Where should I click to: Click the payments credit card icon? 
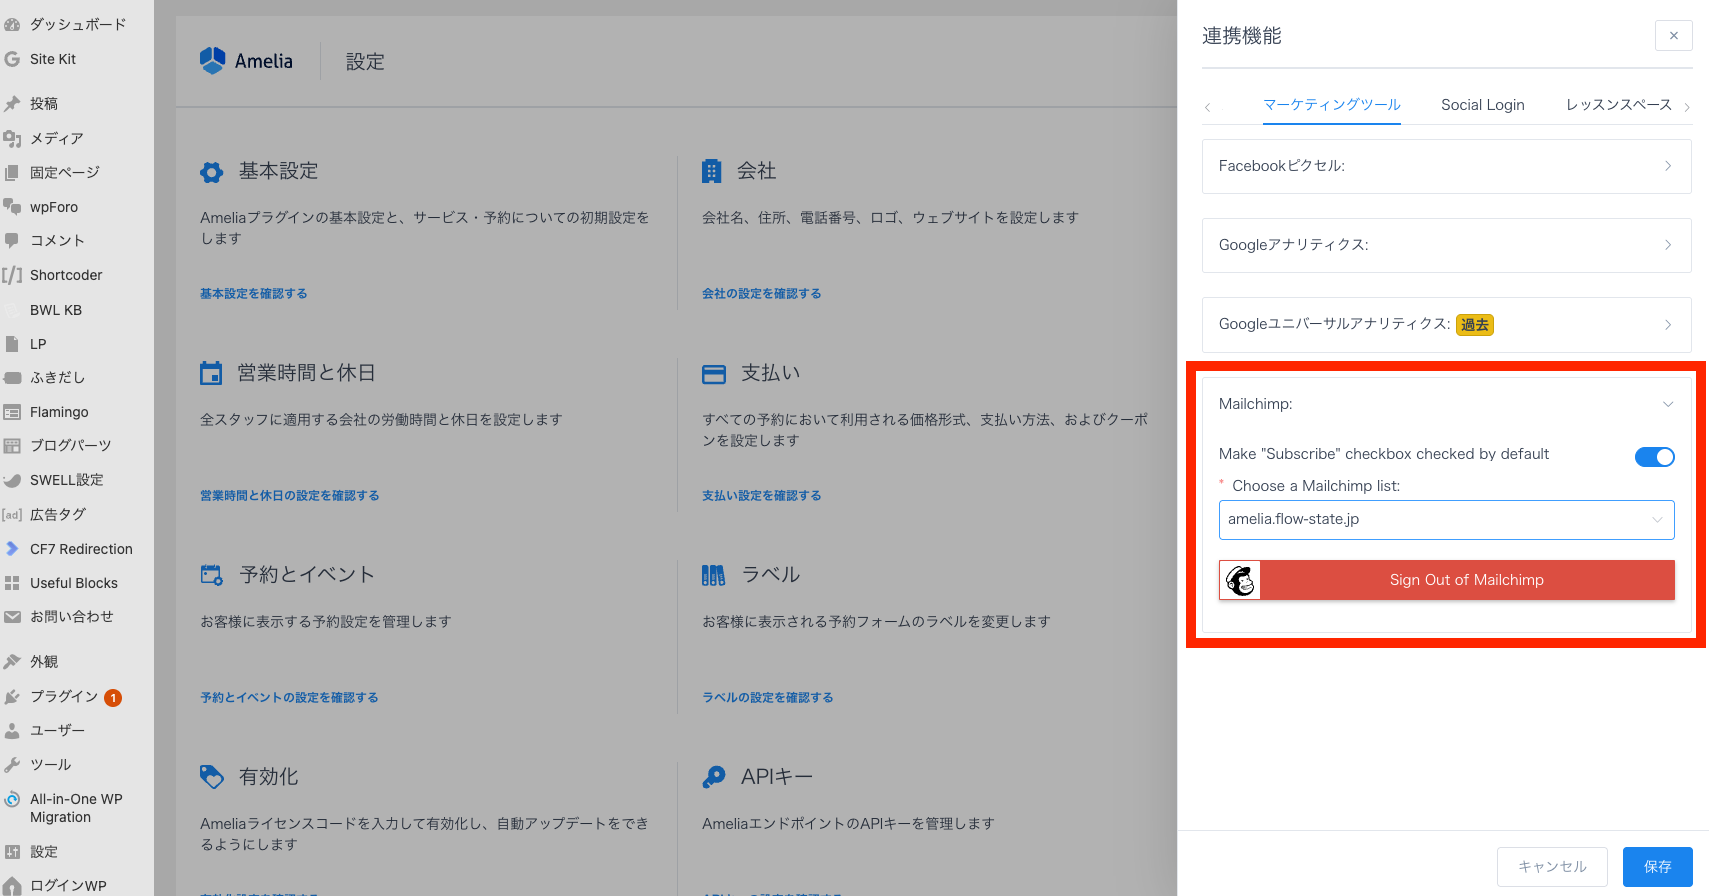[x=714, y=374]
